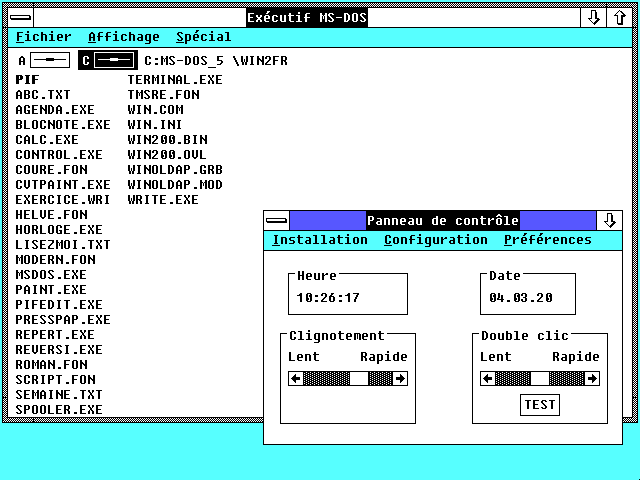Select file COURE.FON
640x480 pixels.
coord(51,170)
